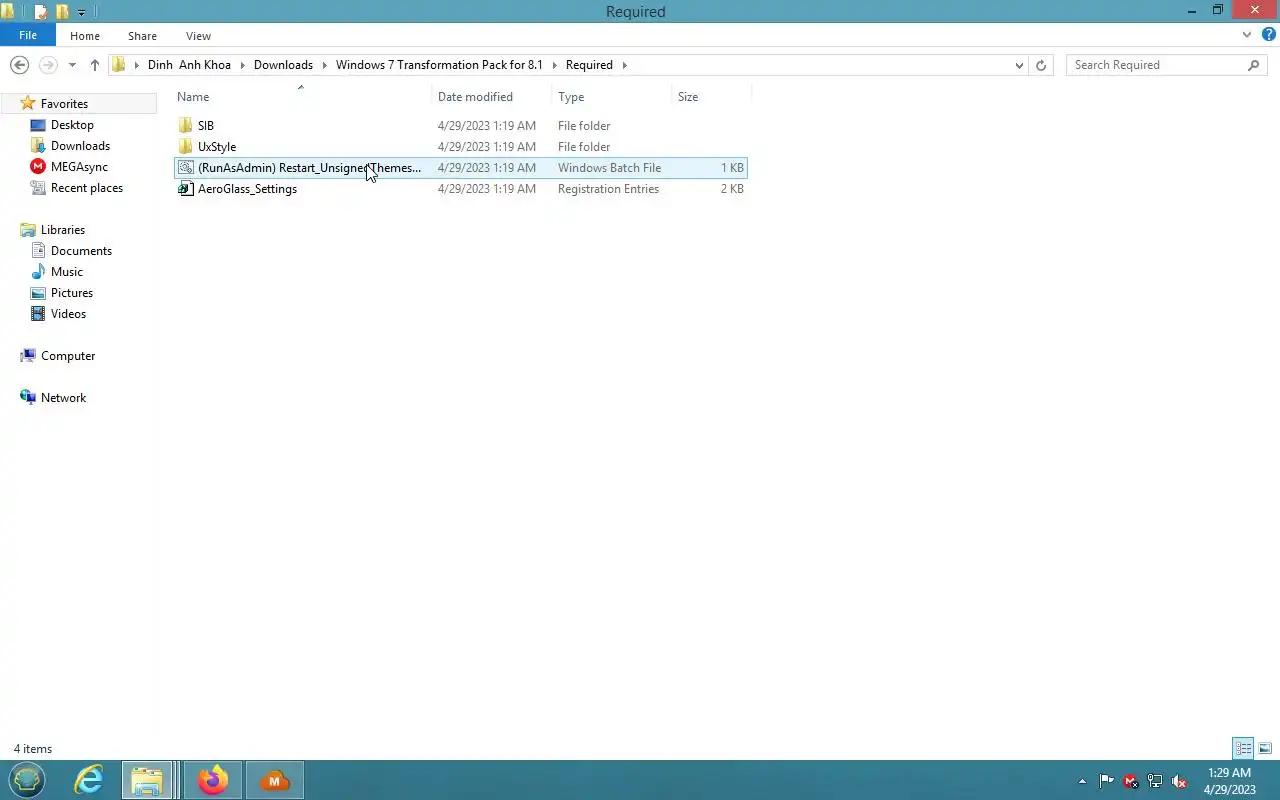Screen dimensions: 1280x800
Task: Expand breadcrumb arrow after Dinh Anh Khoa
Action: 243,65
